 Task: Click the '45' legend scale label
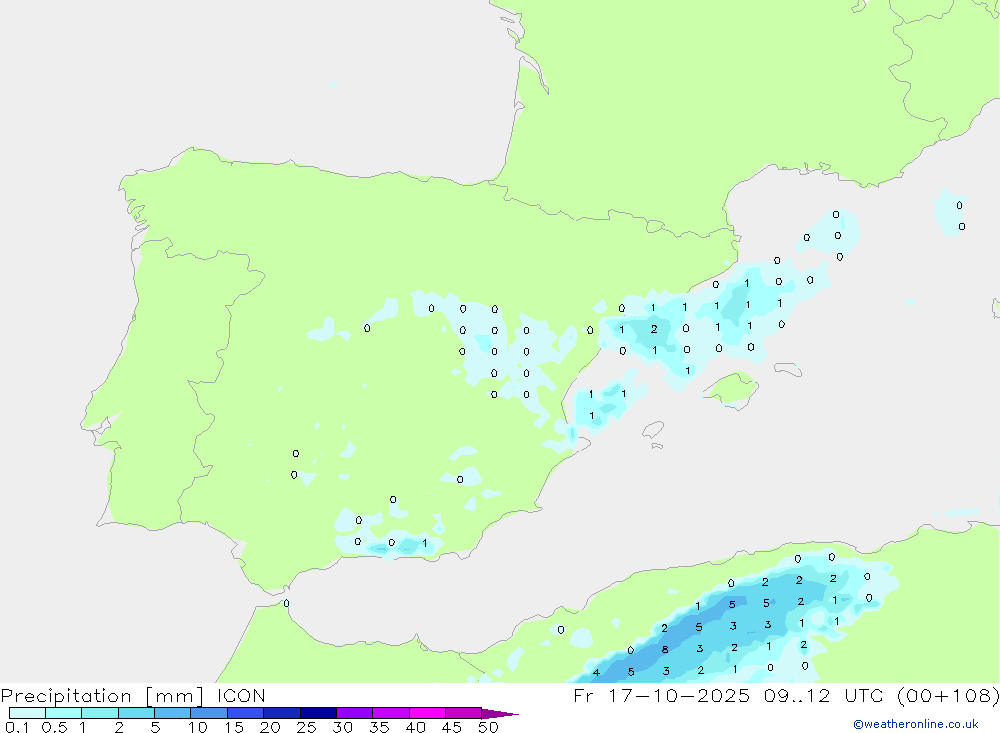coord(452,727)
